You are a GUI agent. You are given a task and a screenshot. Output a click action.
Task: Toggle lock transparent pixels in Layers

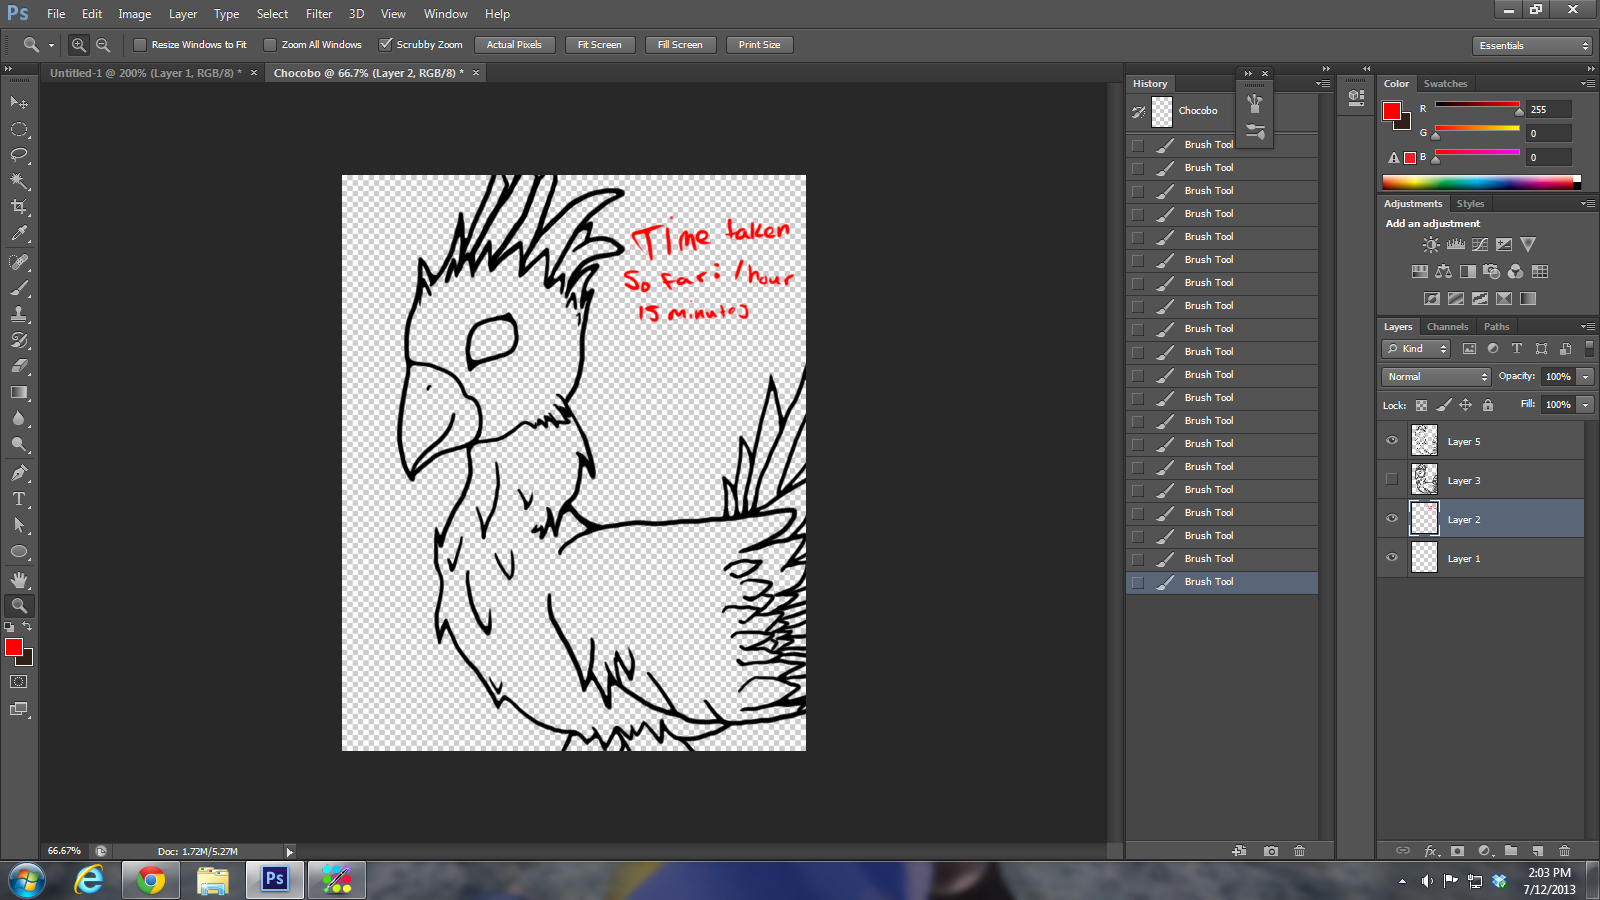pos(1421,405)
